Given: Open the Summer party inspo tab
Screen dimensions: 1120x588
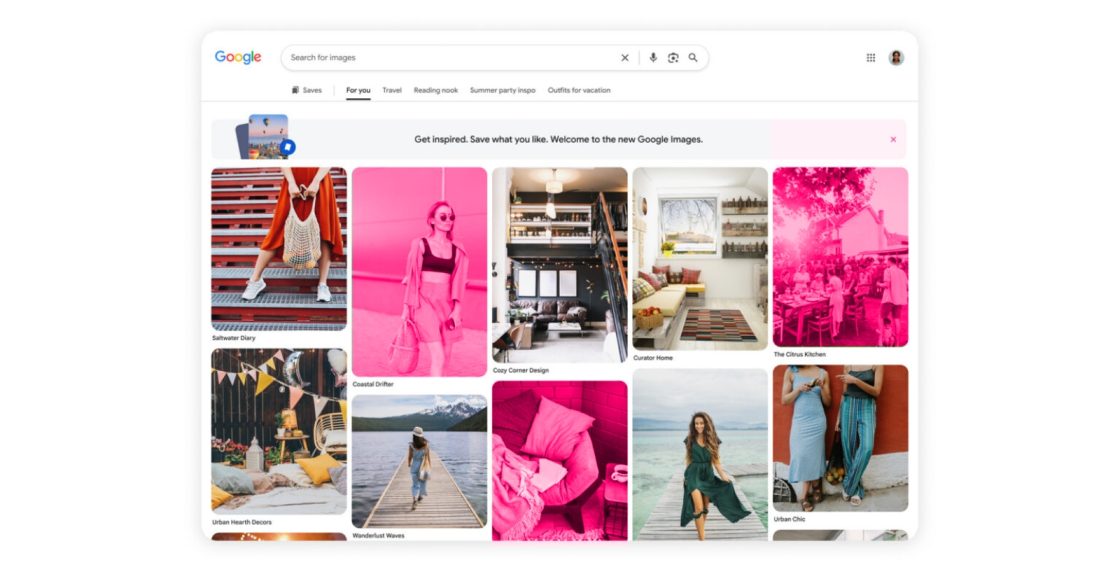Looking at the screenshot, I should point(502,90).
